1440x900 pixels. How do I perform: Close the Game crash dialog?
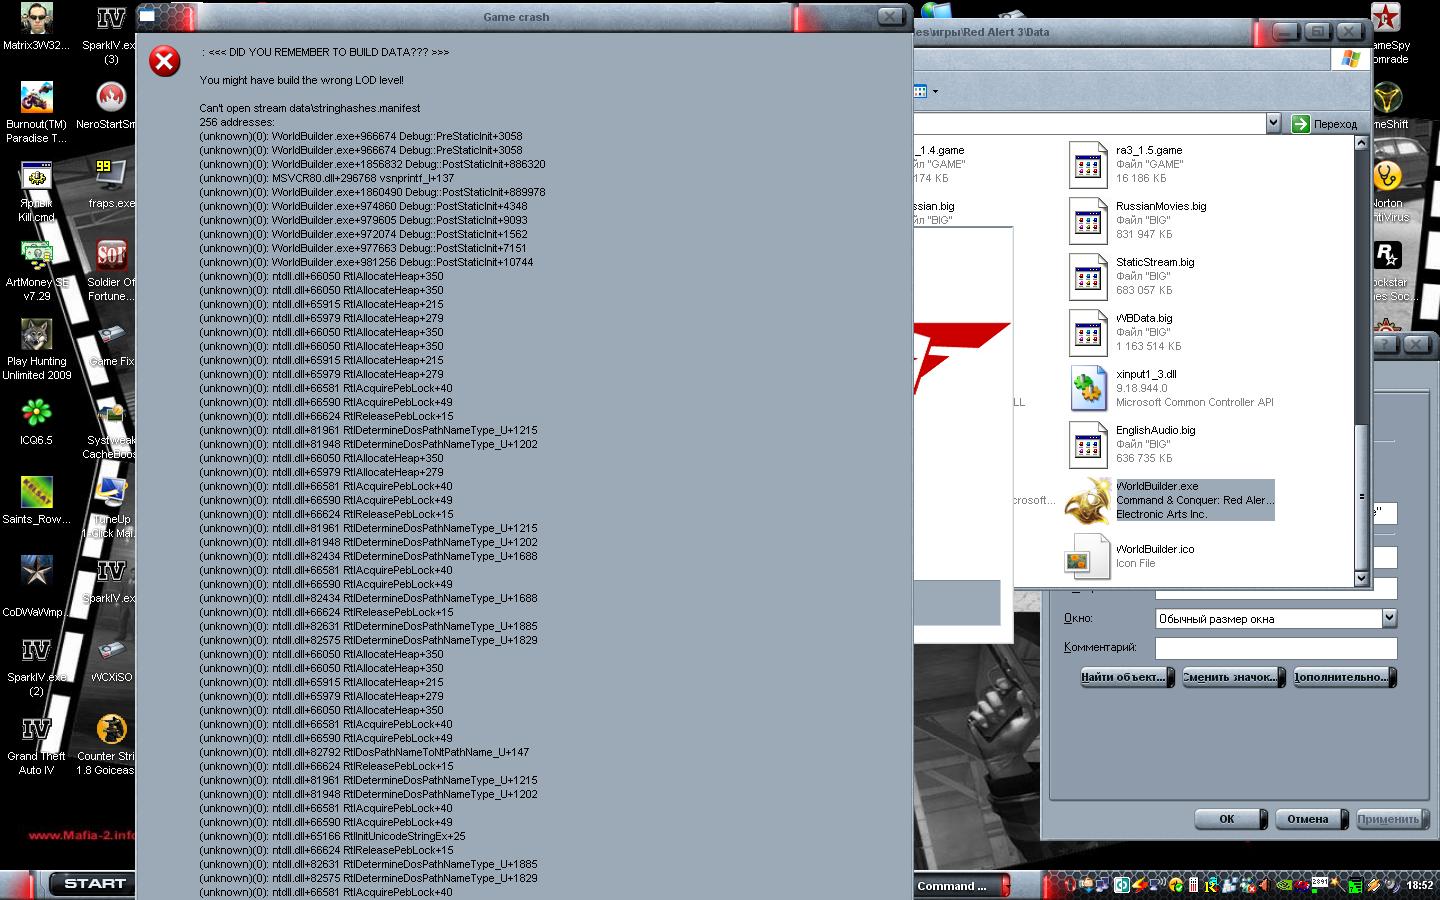point(890,16)
